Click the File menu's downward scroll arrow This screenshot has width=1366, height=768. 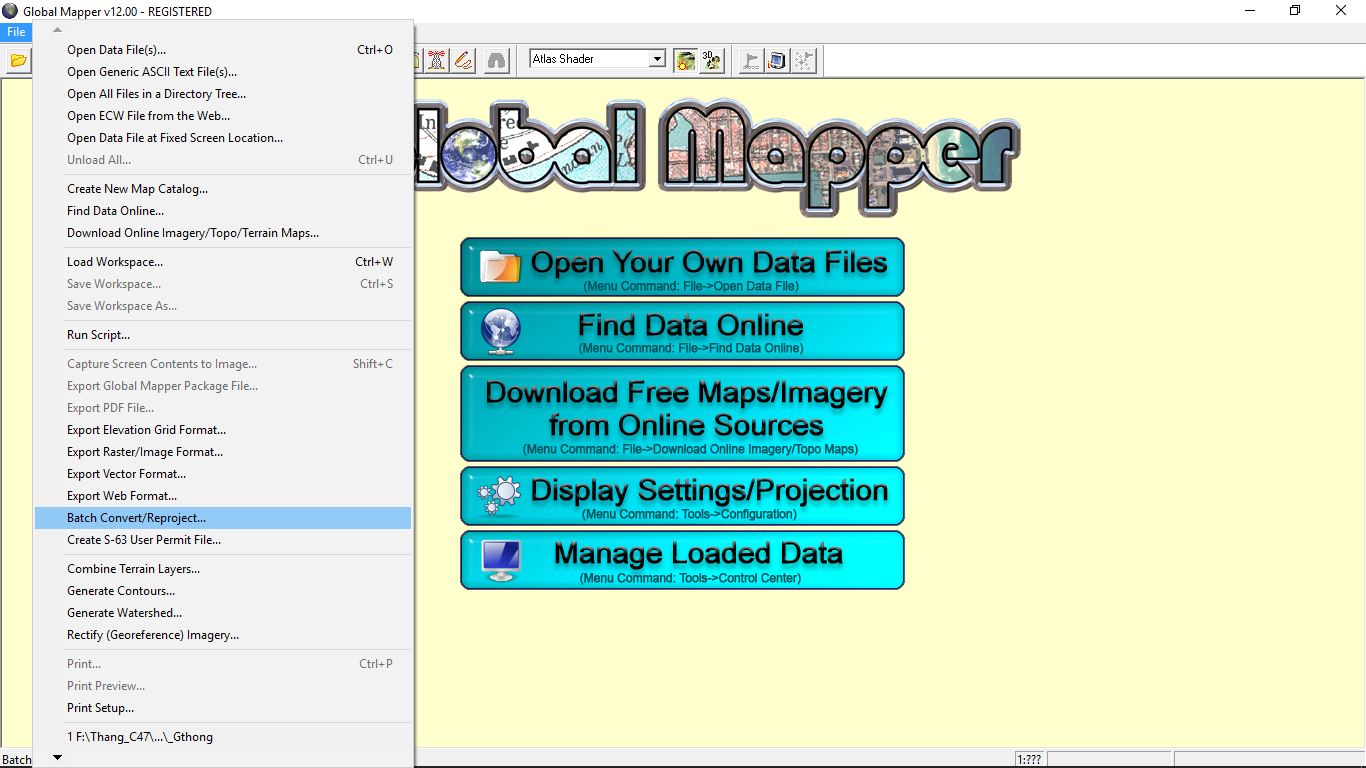click(x=57, y=758)
